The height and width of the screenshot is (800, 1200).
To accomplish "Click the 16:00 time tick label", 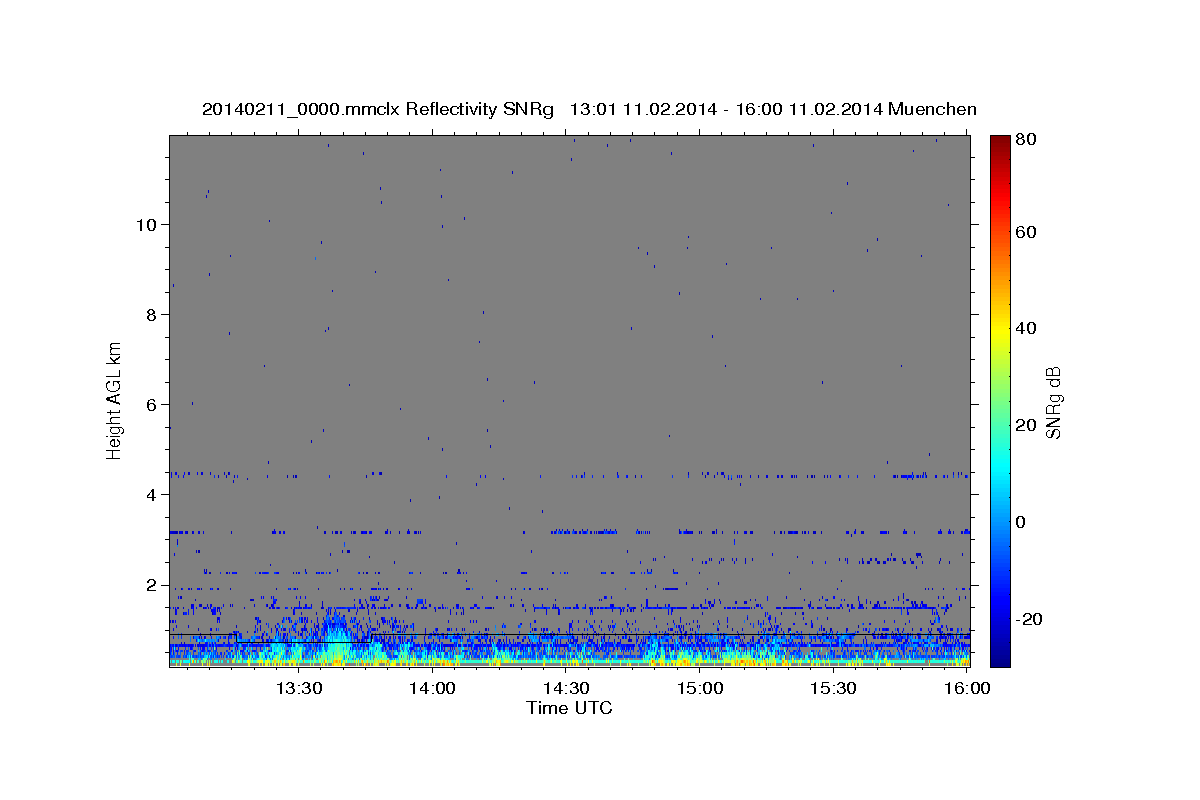I will pos(967,688).
